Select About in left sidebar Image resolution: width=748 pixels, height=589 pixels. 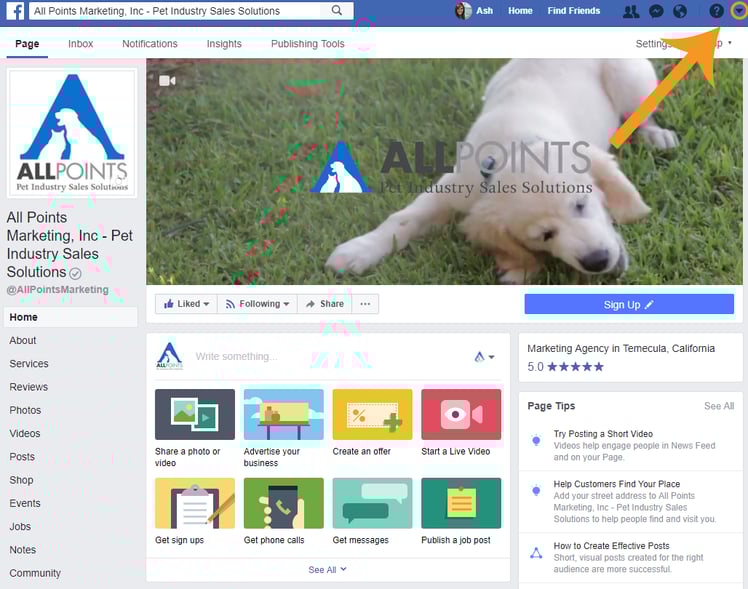point(23,341)
